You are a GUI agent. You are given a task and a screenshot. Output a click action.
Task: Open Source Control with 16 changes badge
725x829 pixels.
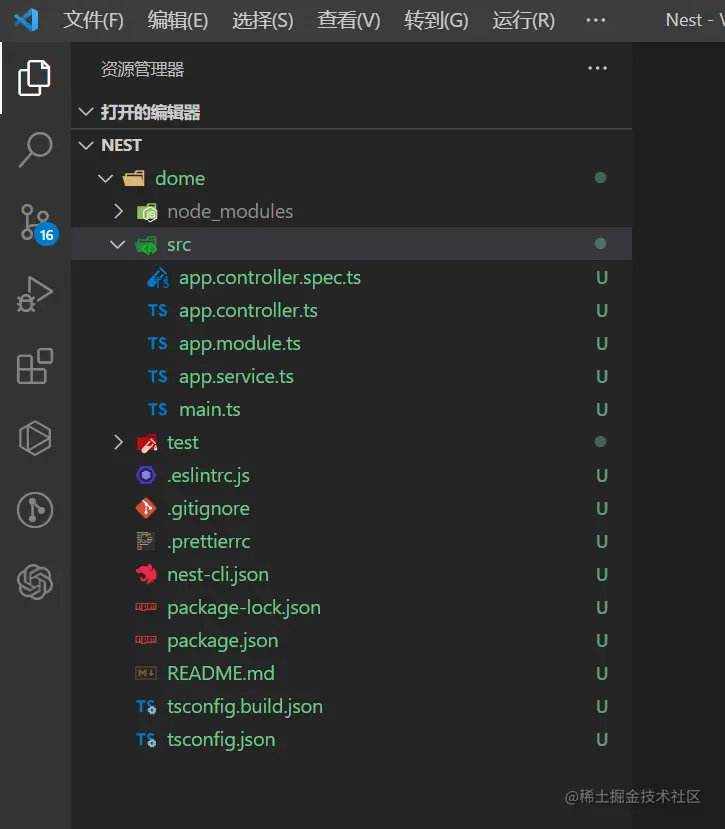coord(38,224)
